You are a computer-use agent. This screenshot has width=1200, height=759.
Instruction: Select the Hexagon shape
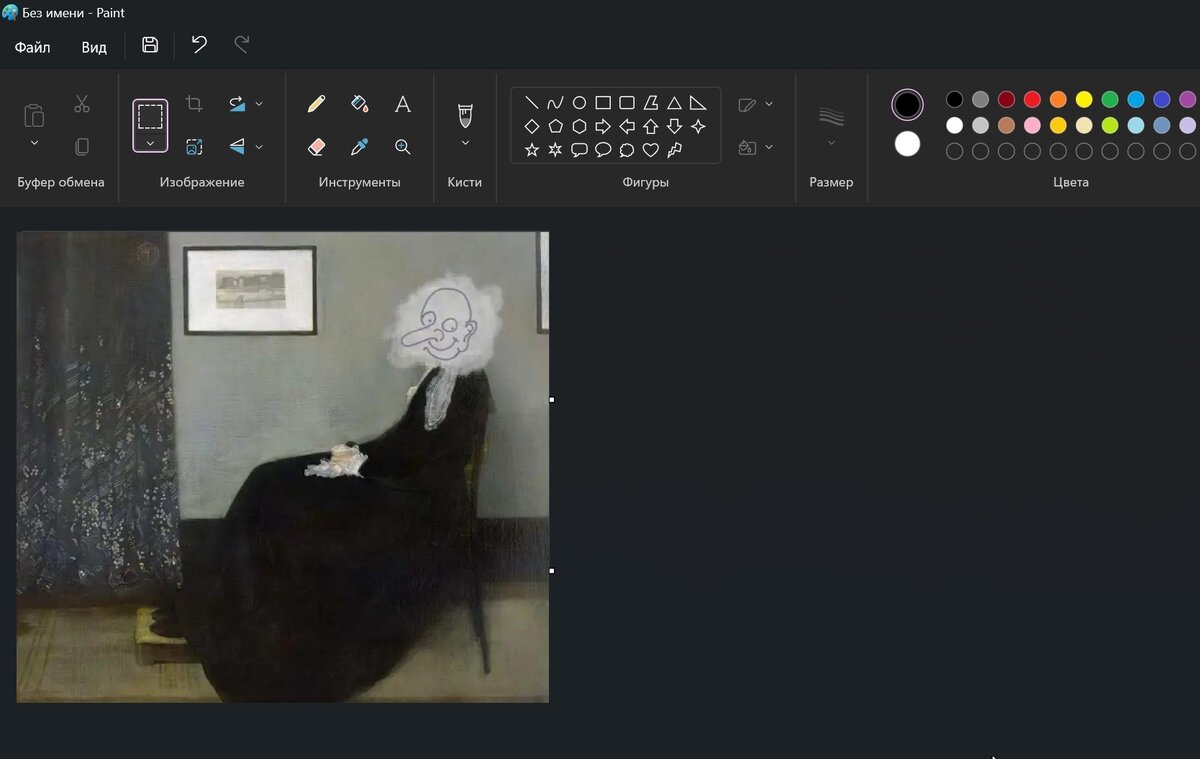579,127
